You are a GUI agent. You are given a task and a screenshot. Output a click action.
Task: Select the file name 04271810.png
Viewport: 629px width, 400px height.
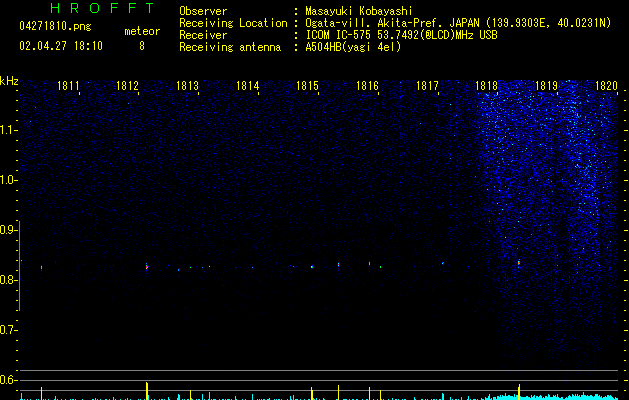55,26
